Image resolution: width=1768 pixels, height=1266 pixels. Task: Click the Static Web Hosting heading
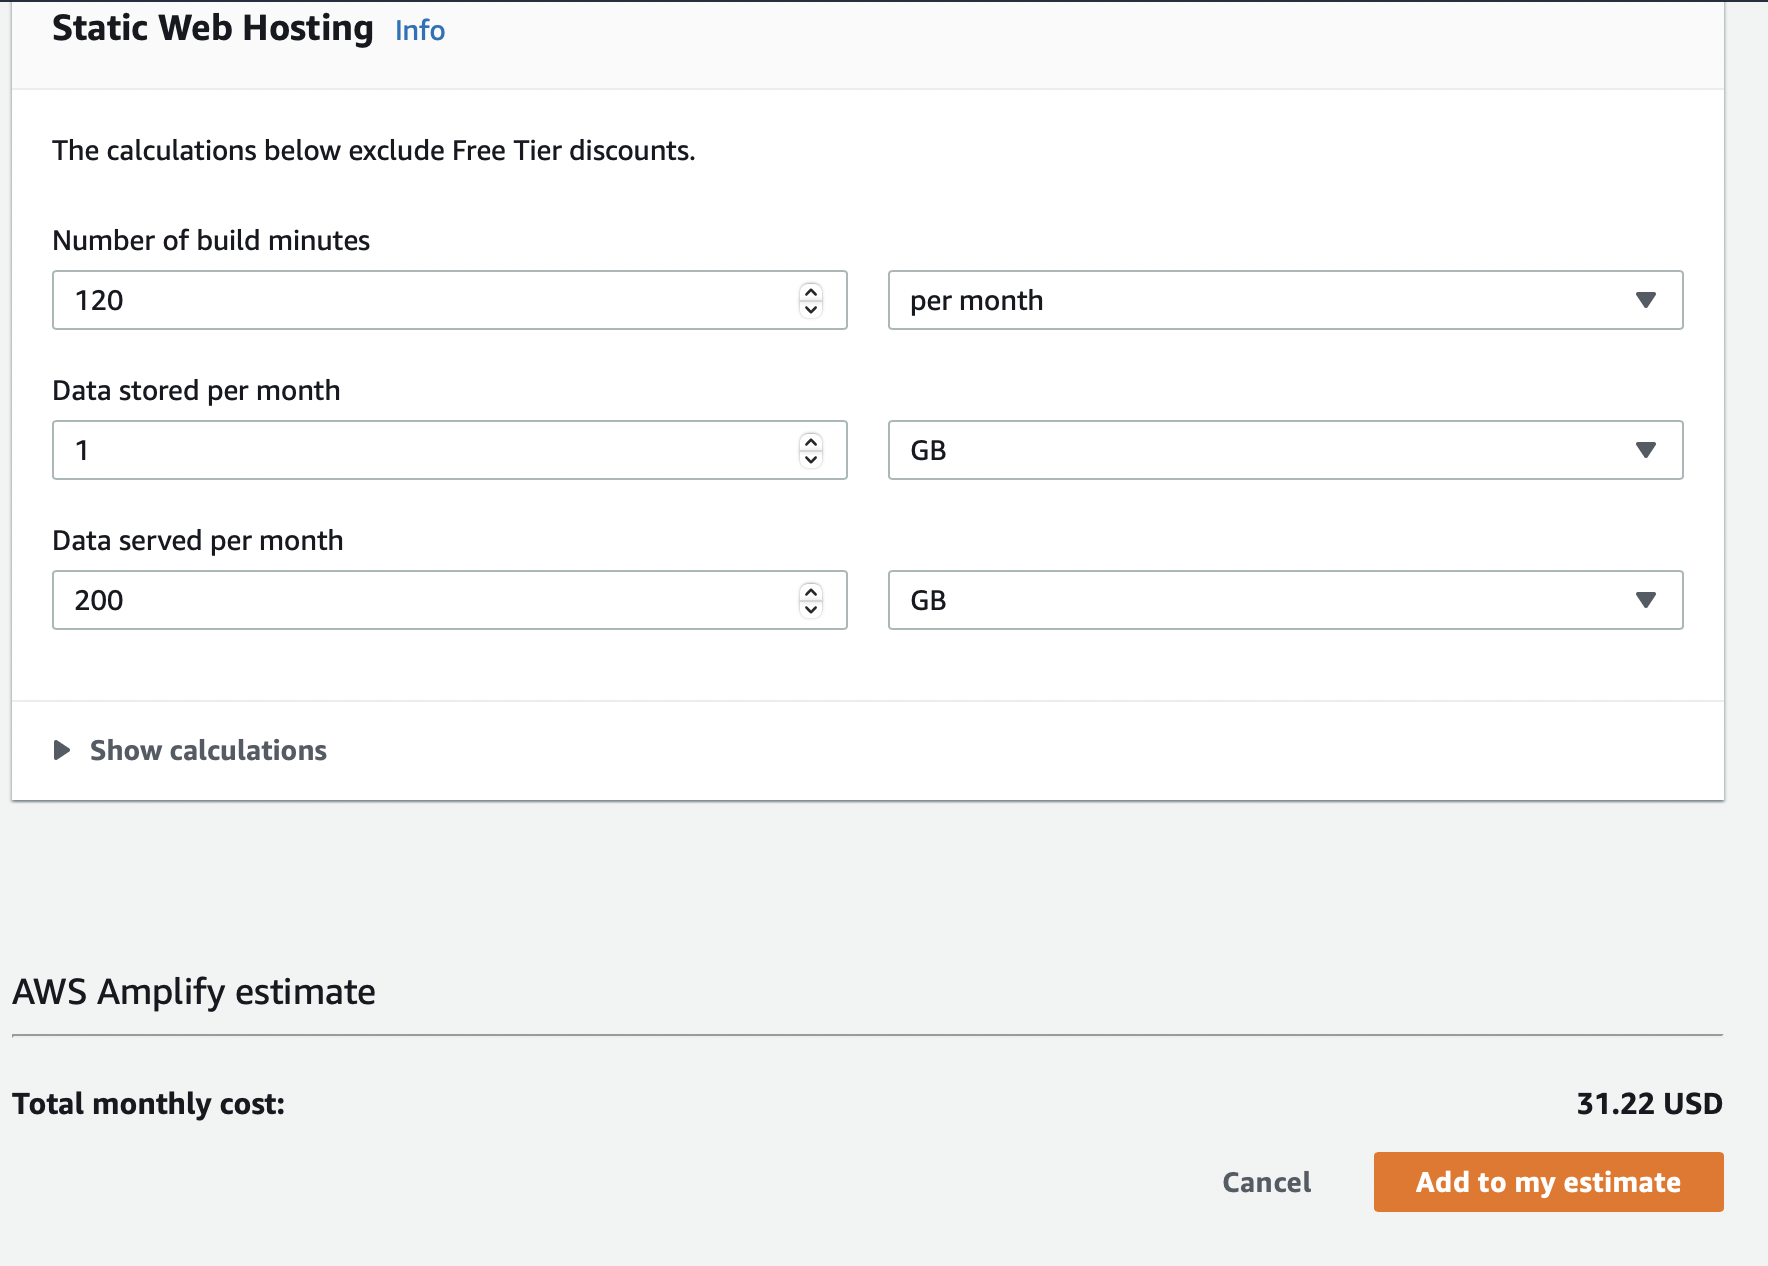(212, 28)
